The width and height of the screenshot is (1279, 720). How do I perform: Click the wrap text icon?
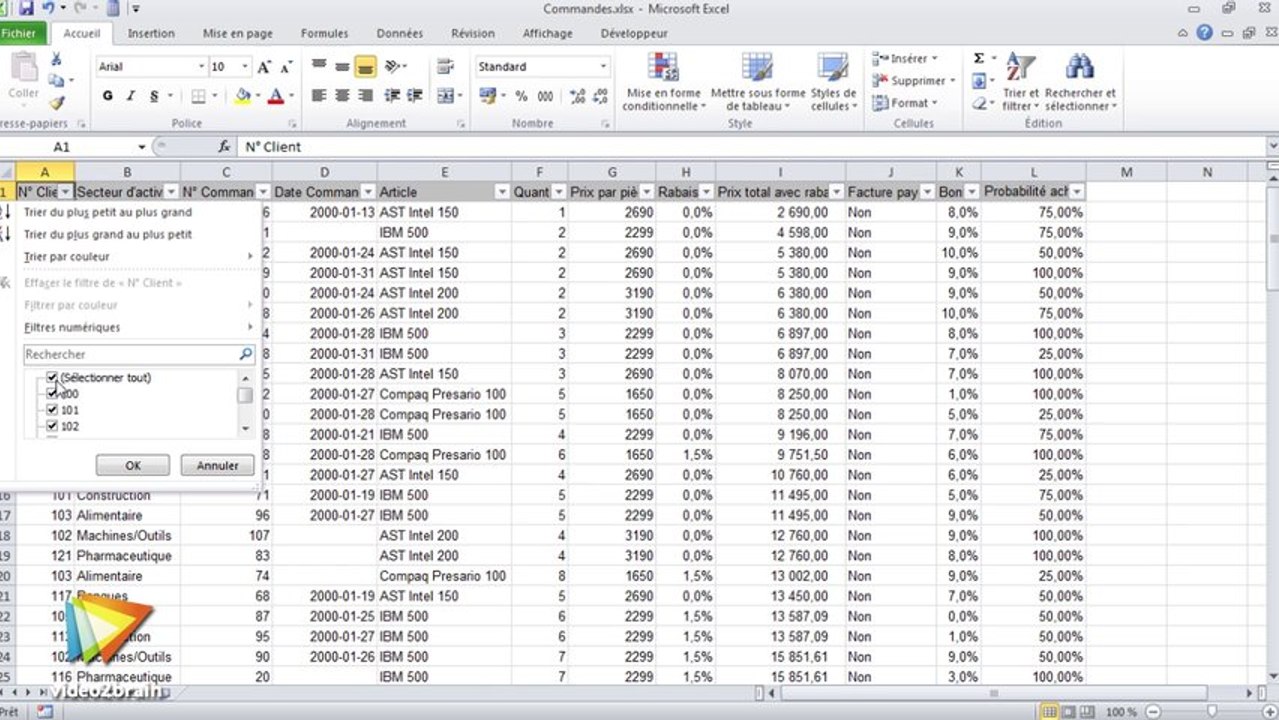[x=446, y=67]
